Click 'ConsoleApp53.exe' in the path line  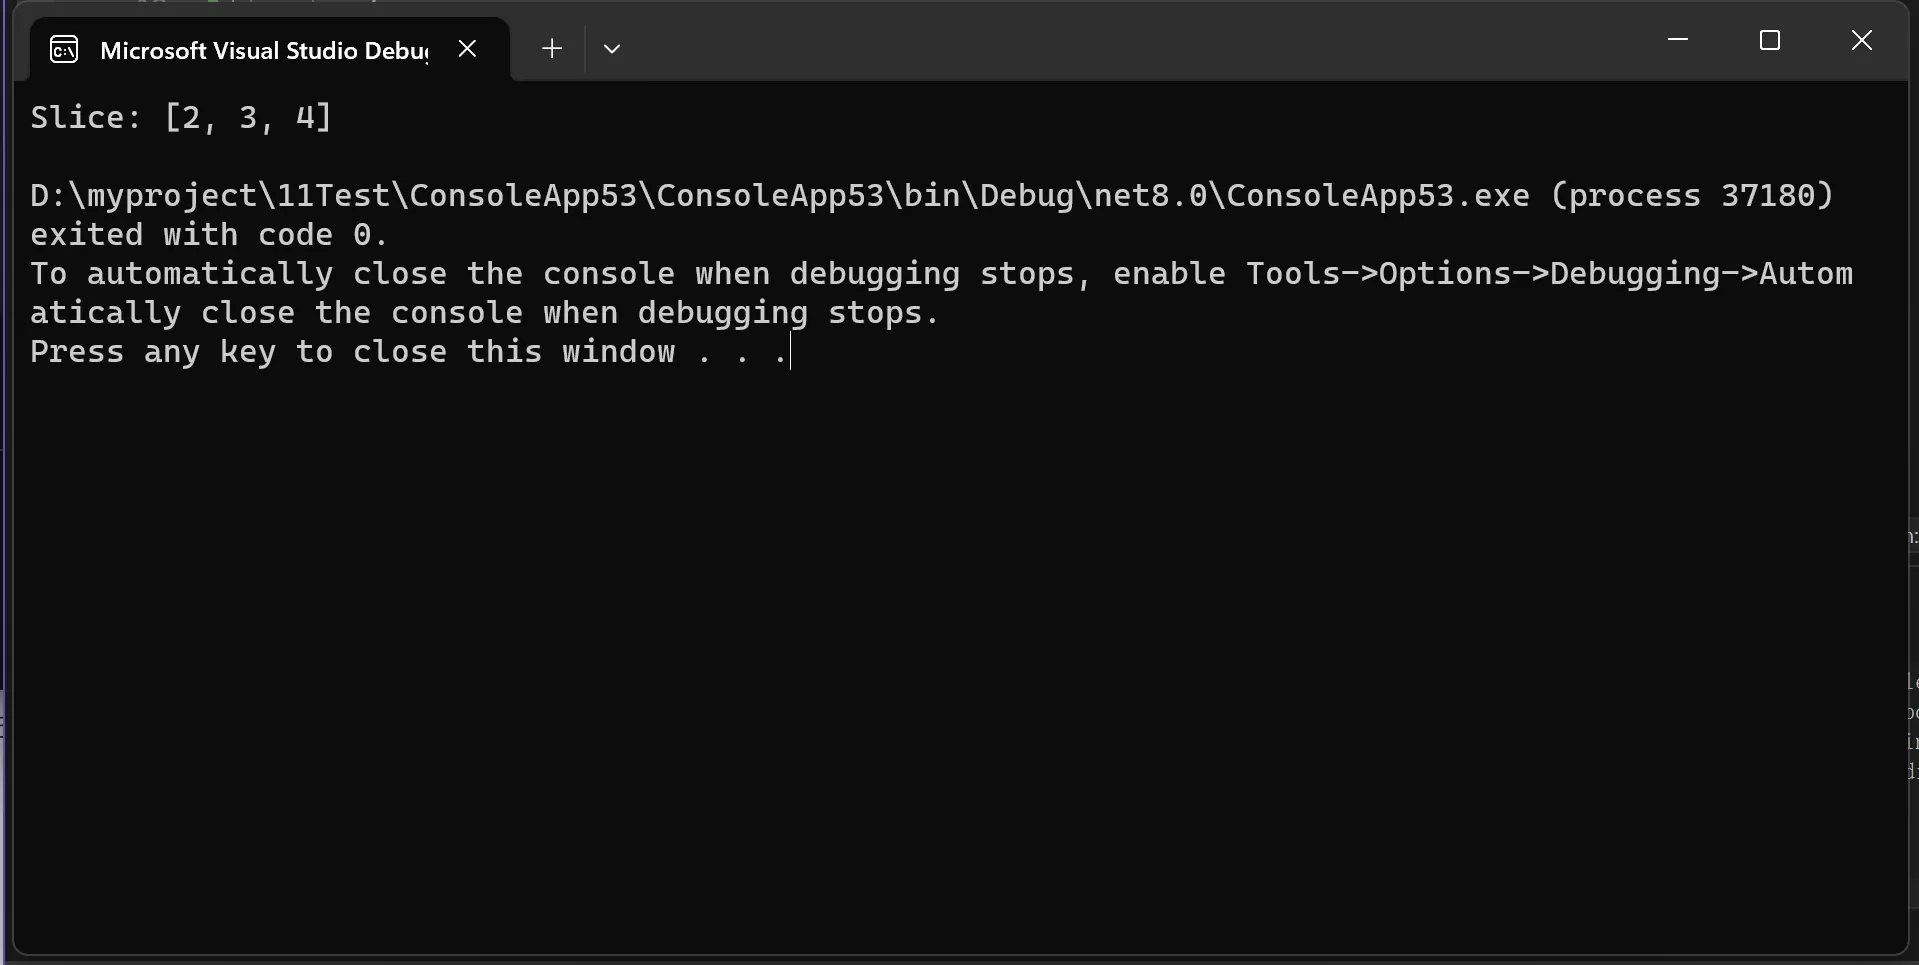1378,195
